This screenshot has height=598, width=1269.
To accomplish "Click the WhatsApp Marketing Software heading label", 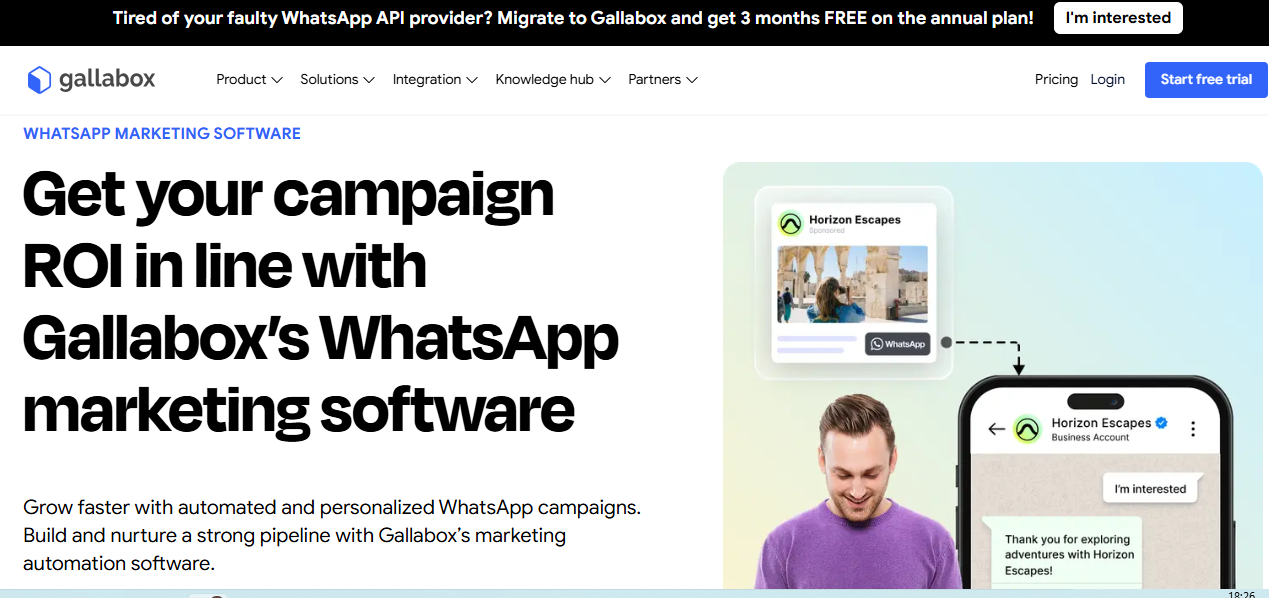I will (162, 133).
